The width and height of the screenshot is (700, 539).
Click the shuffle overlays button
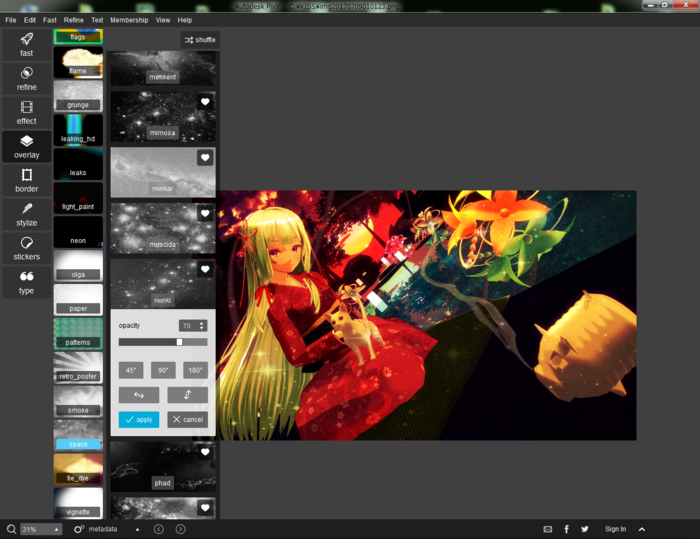click(x=200, y=40)
